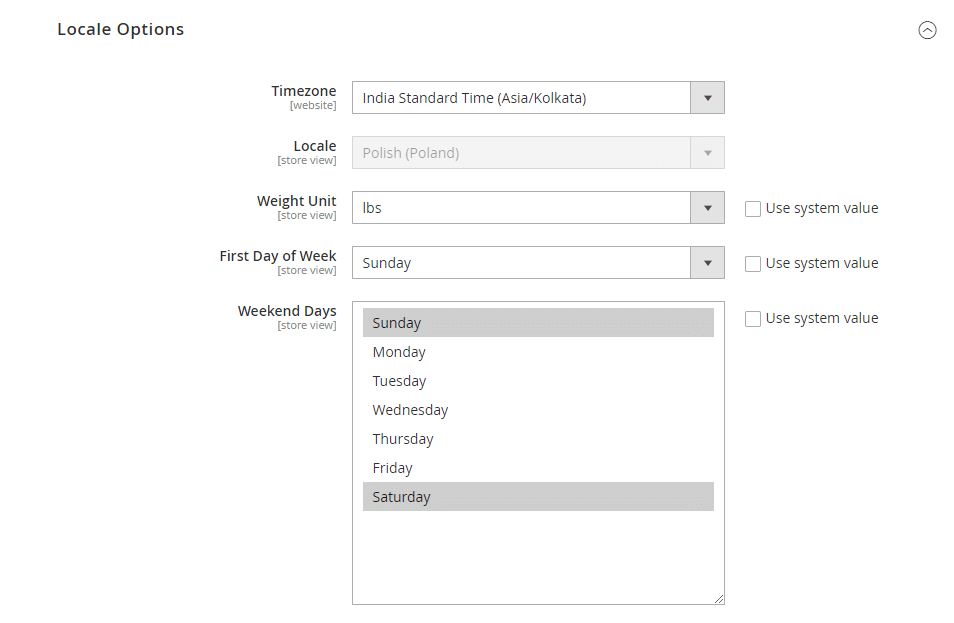Select Monday in Weekend Days list

[x=537, y=352]
